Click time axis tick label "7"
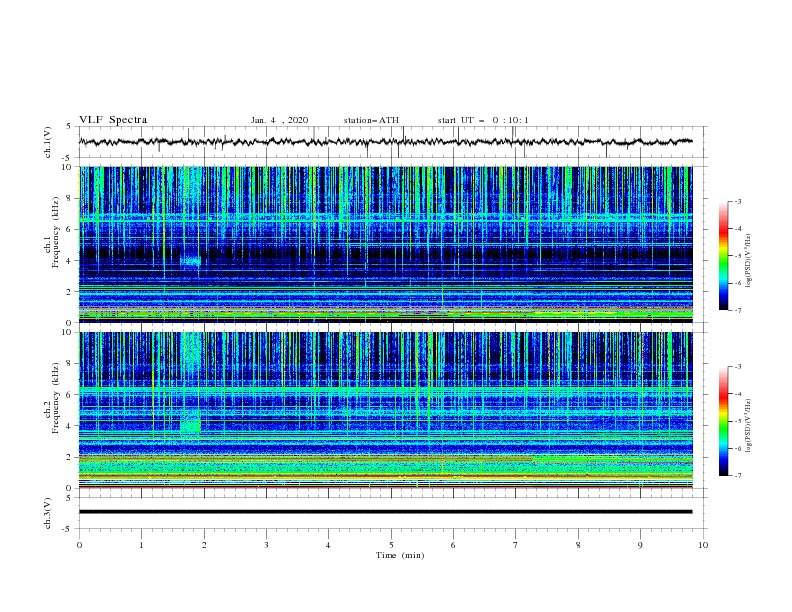The width and height of the screenshot is (792, 612). point(516,545)
